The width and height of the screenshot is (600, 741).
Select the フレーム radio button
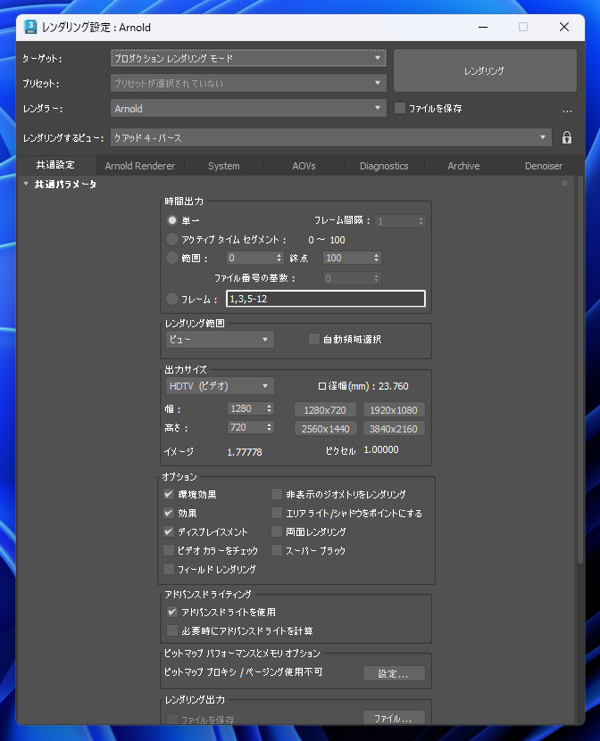pyautogui.click(x=172, y=299)
